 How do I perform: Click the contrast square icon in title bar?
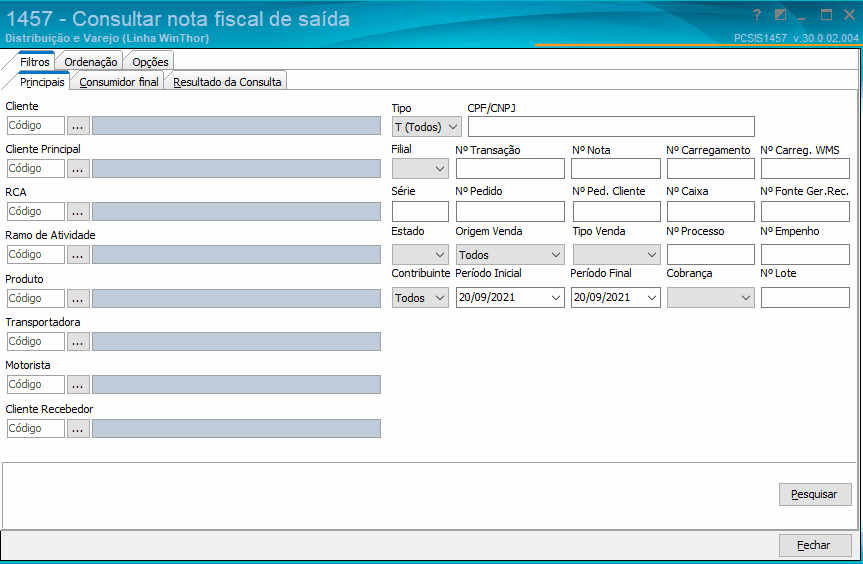pos(780,15)
